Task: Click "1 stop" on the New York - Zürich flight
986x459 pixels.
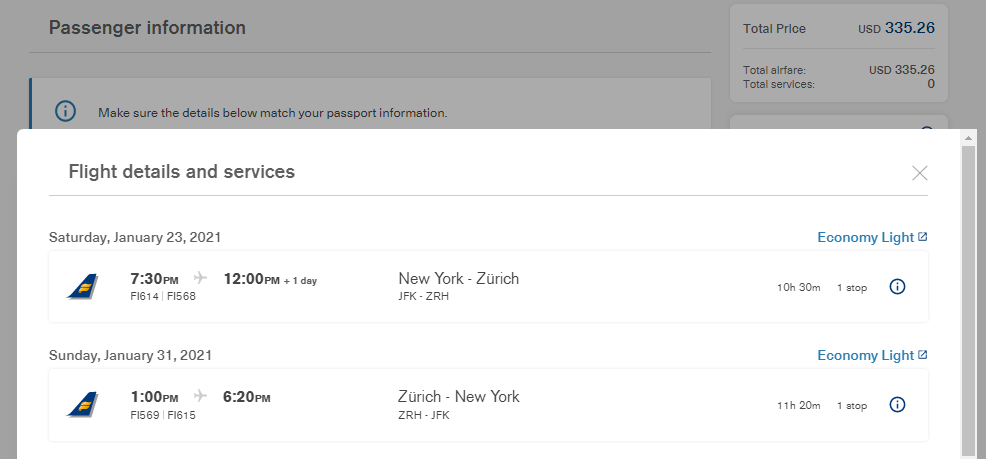Action: click(852, 288)
